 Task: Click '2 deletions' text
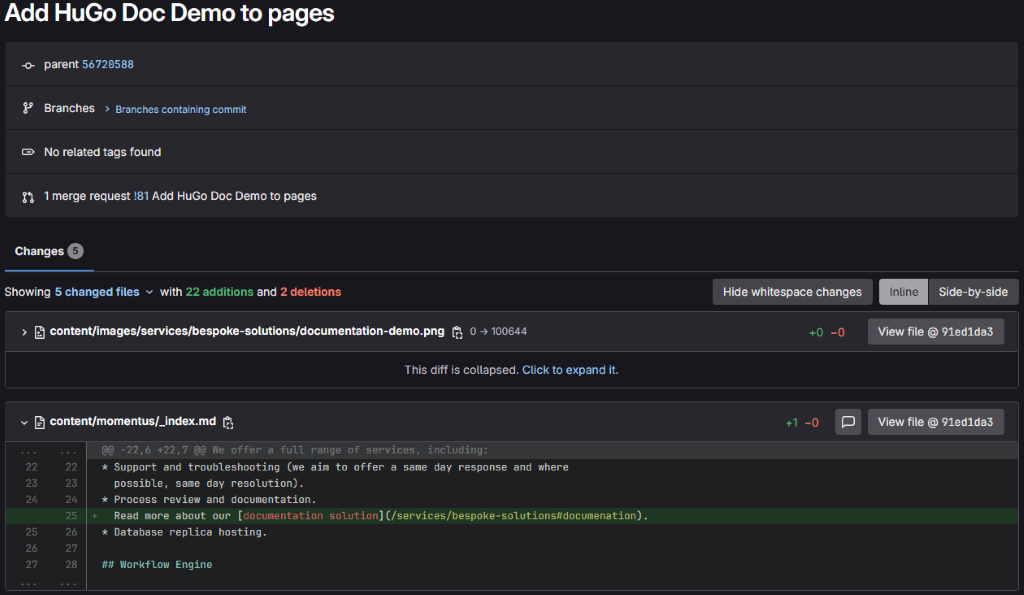click(x=311, y=292)
